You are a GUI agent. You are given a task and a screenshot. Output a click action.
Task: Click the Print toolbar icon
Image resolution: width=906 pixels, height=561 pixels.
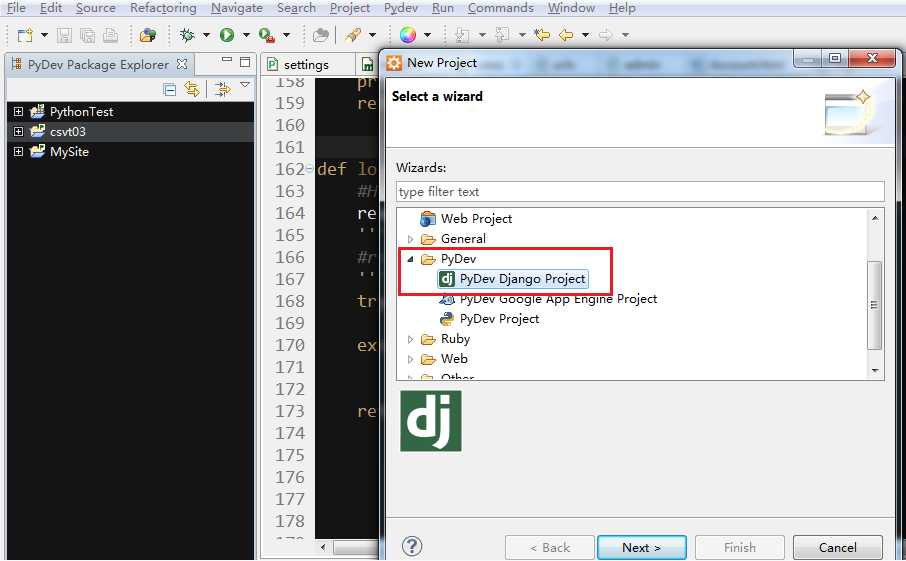[110, 35]
